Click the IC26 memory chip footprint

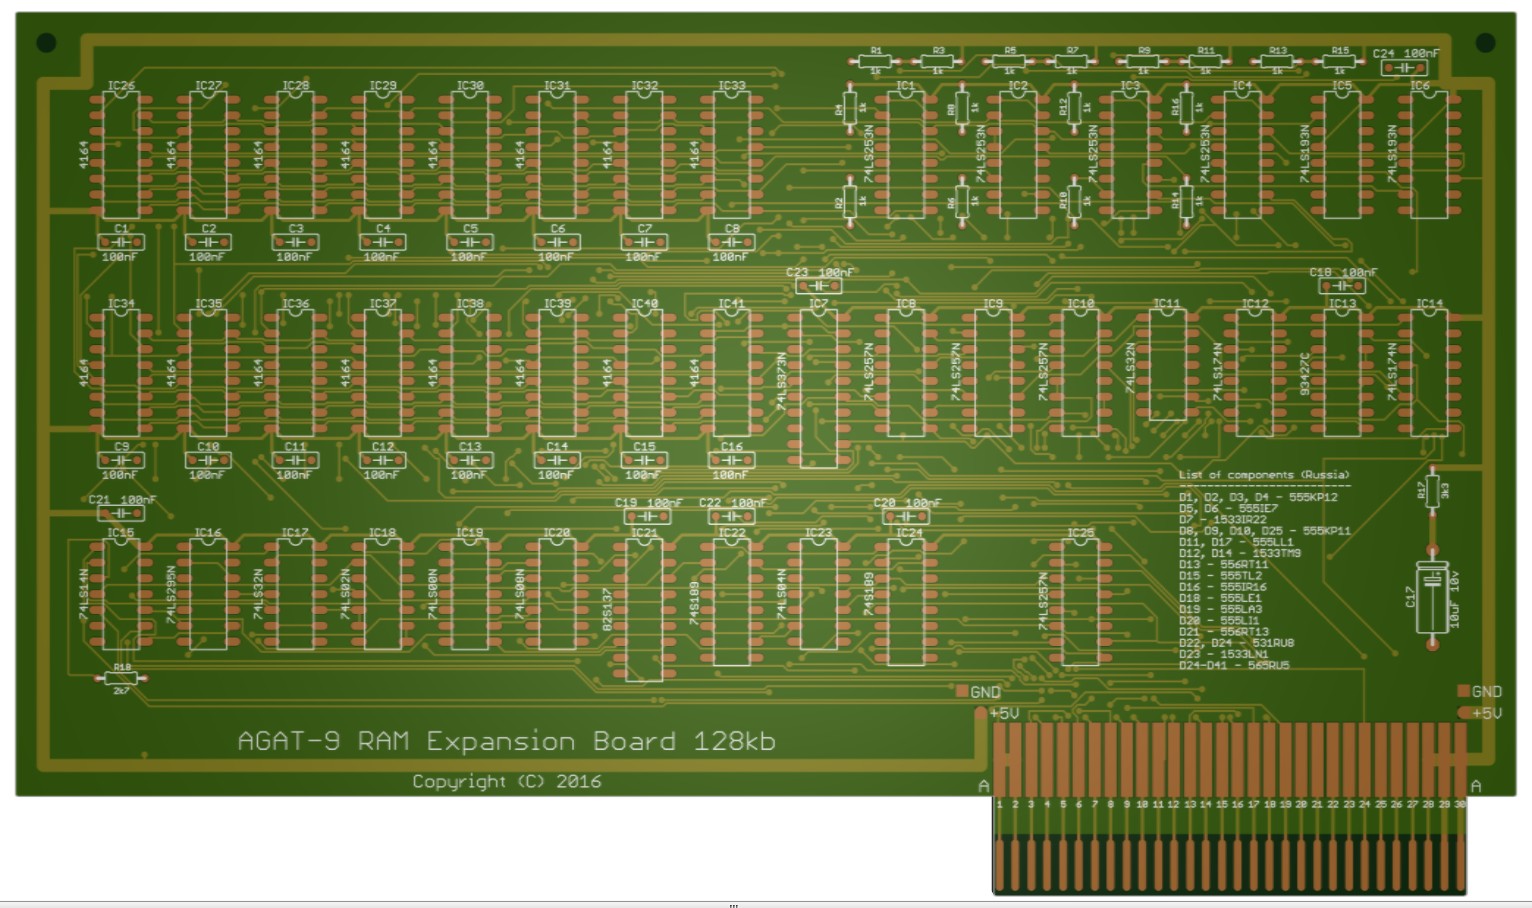pyautogui.click(x=121, y=155)
